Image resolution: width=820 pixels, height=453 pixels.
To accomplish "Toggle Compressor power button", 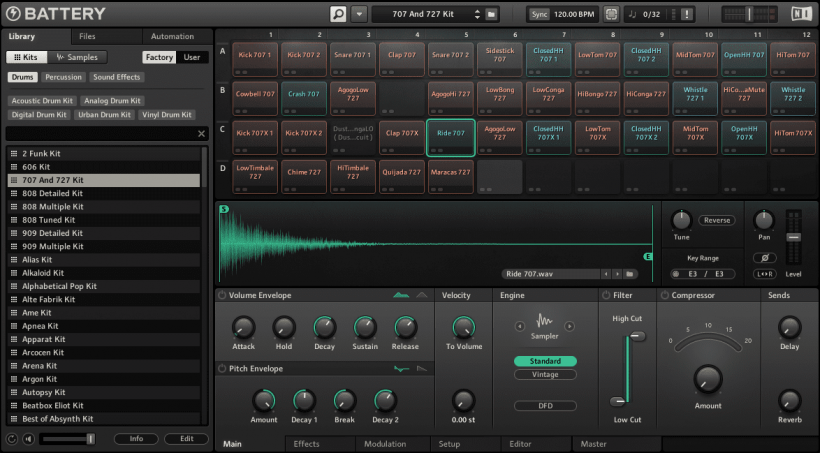I will tap(665, 296).
